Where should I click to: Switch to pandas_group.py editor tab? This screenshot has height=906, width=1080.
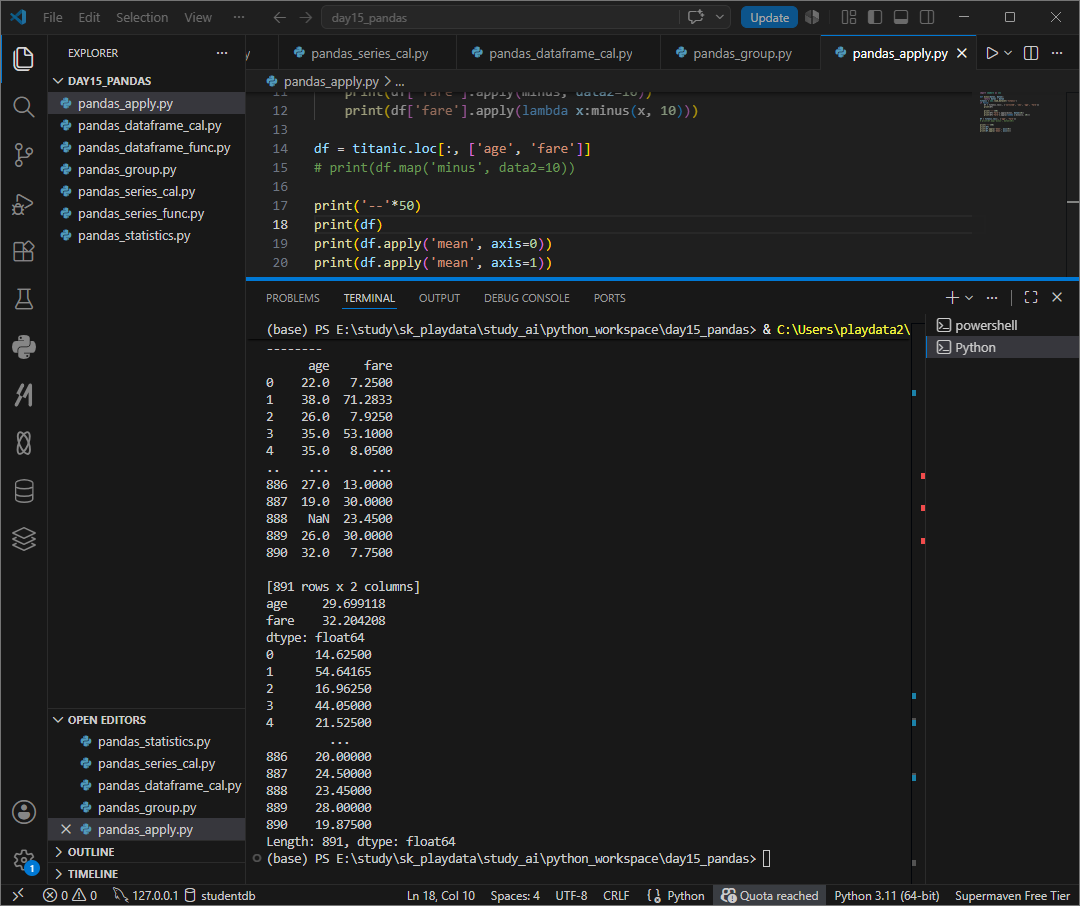click(x=742, y=53)
